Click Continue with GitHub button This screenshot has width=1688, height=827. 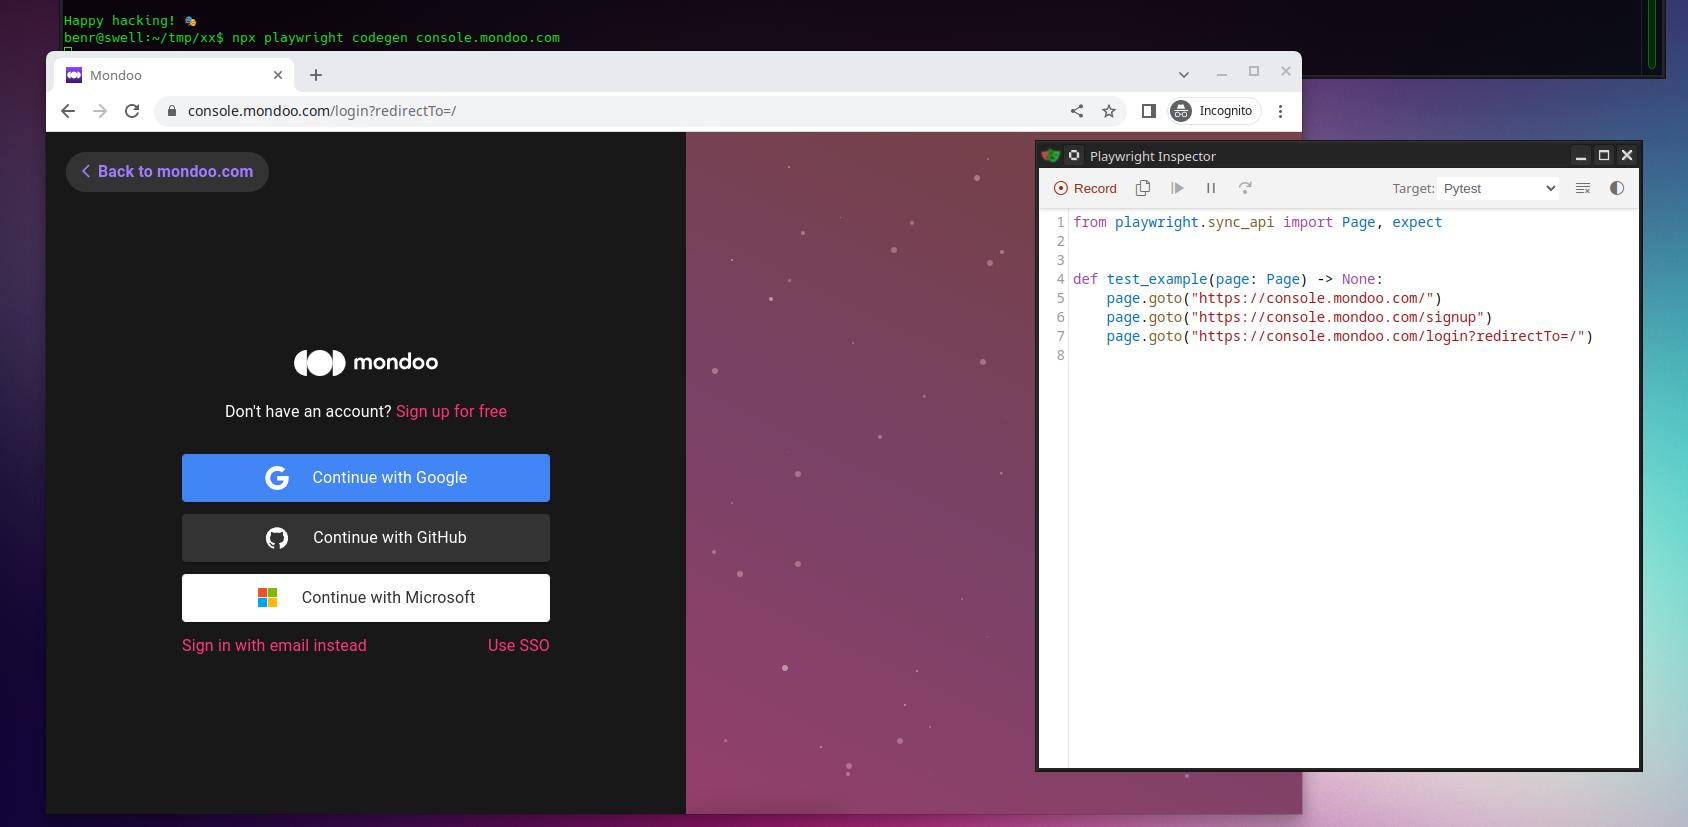(366, 538)
